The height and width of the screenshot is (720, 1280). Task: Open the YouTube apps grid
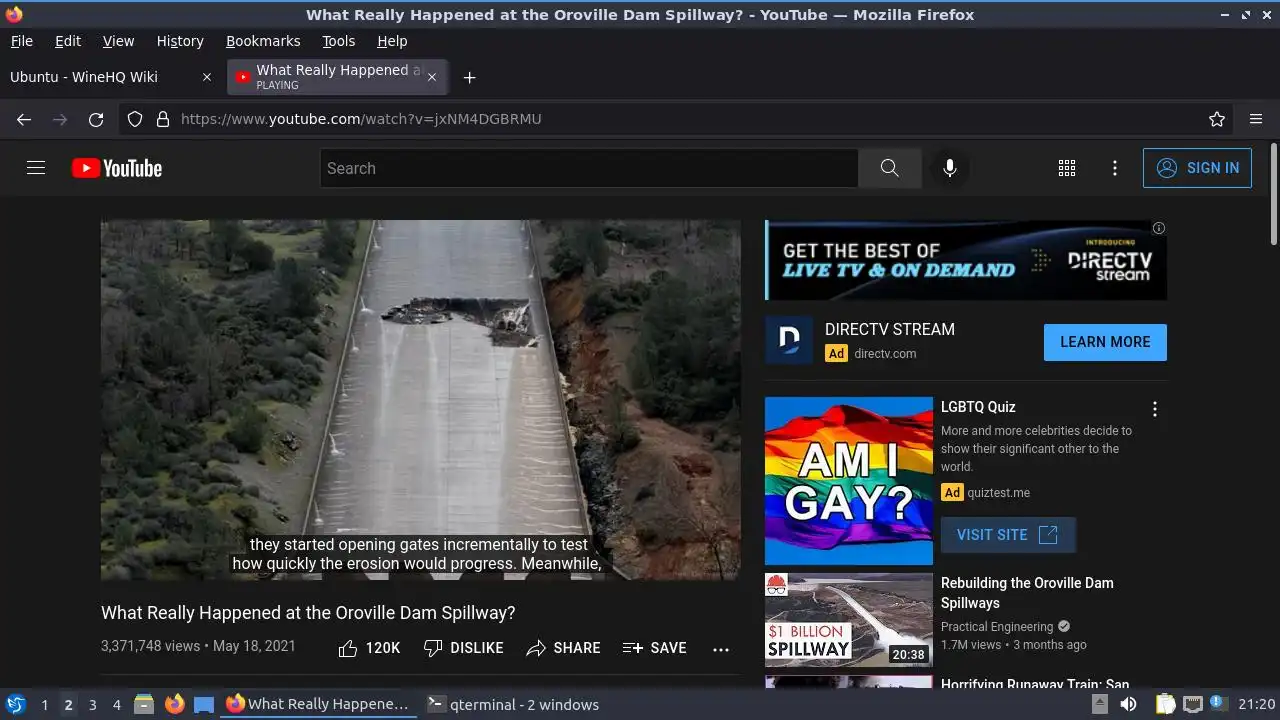(x=1067, y=168)
